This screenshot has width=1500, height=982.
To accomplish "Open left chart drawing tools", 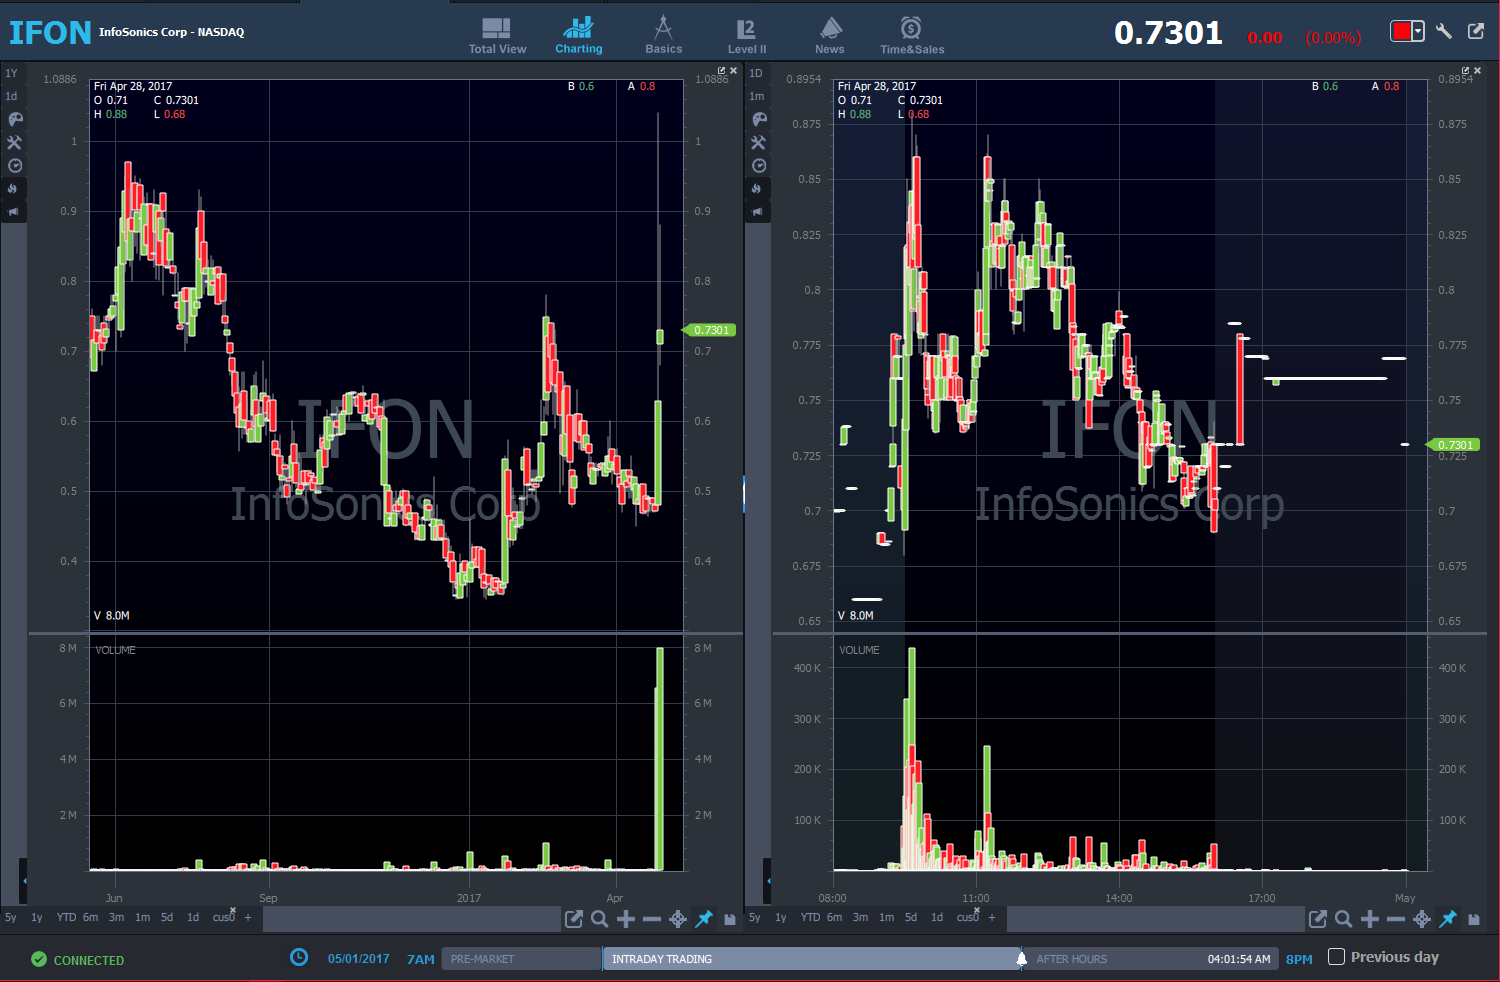I will coord(14,142).
